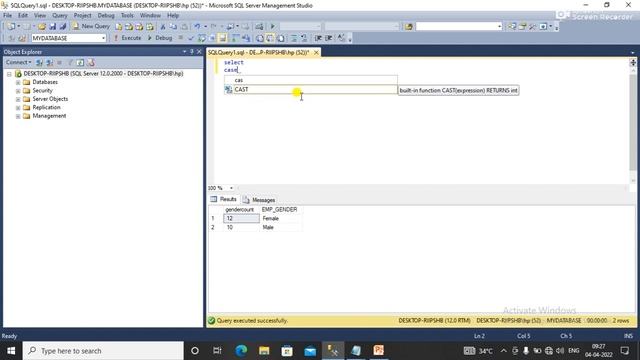Click the taskbar search box
The image size is (640, 360).
103,351
